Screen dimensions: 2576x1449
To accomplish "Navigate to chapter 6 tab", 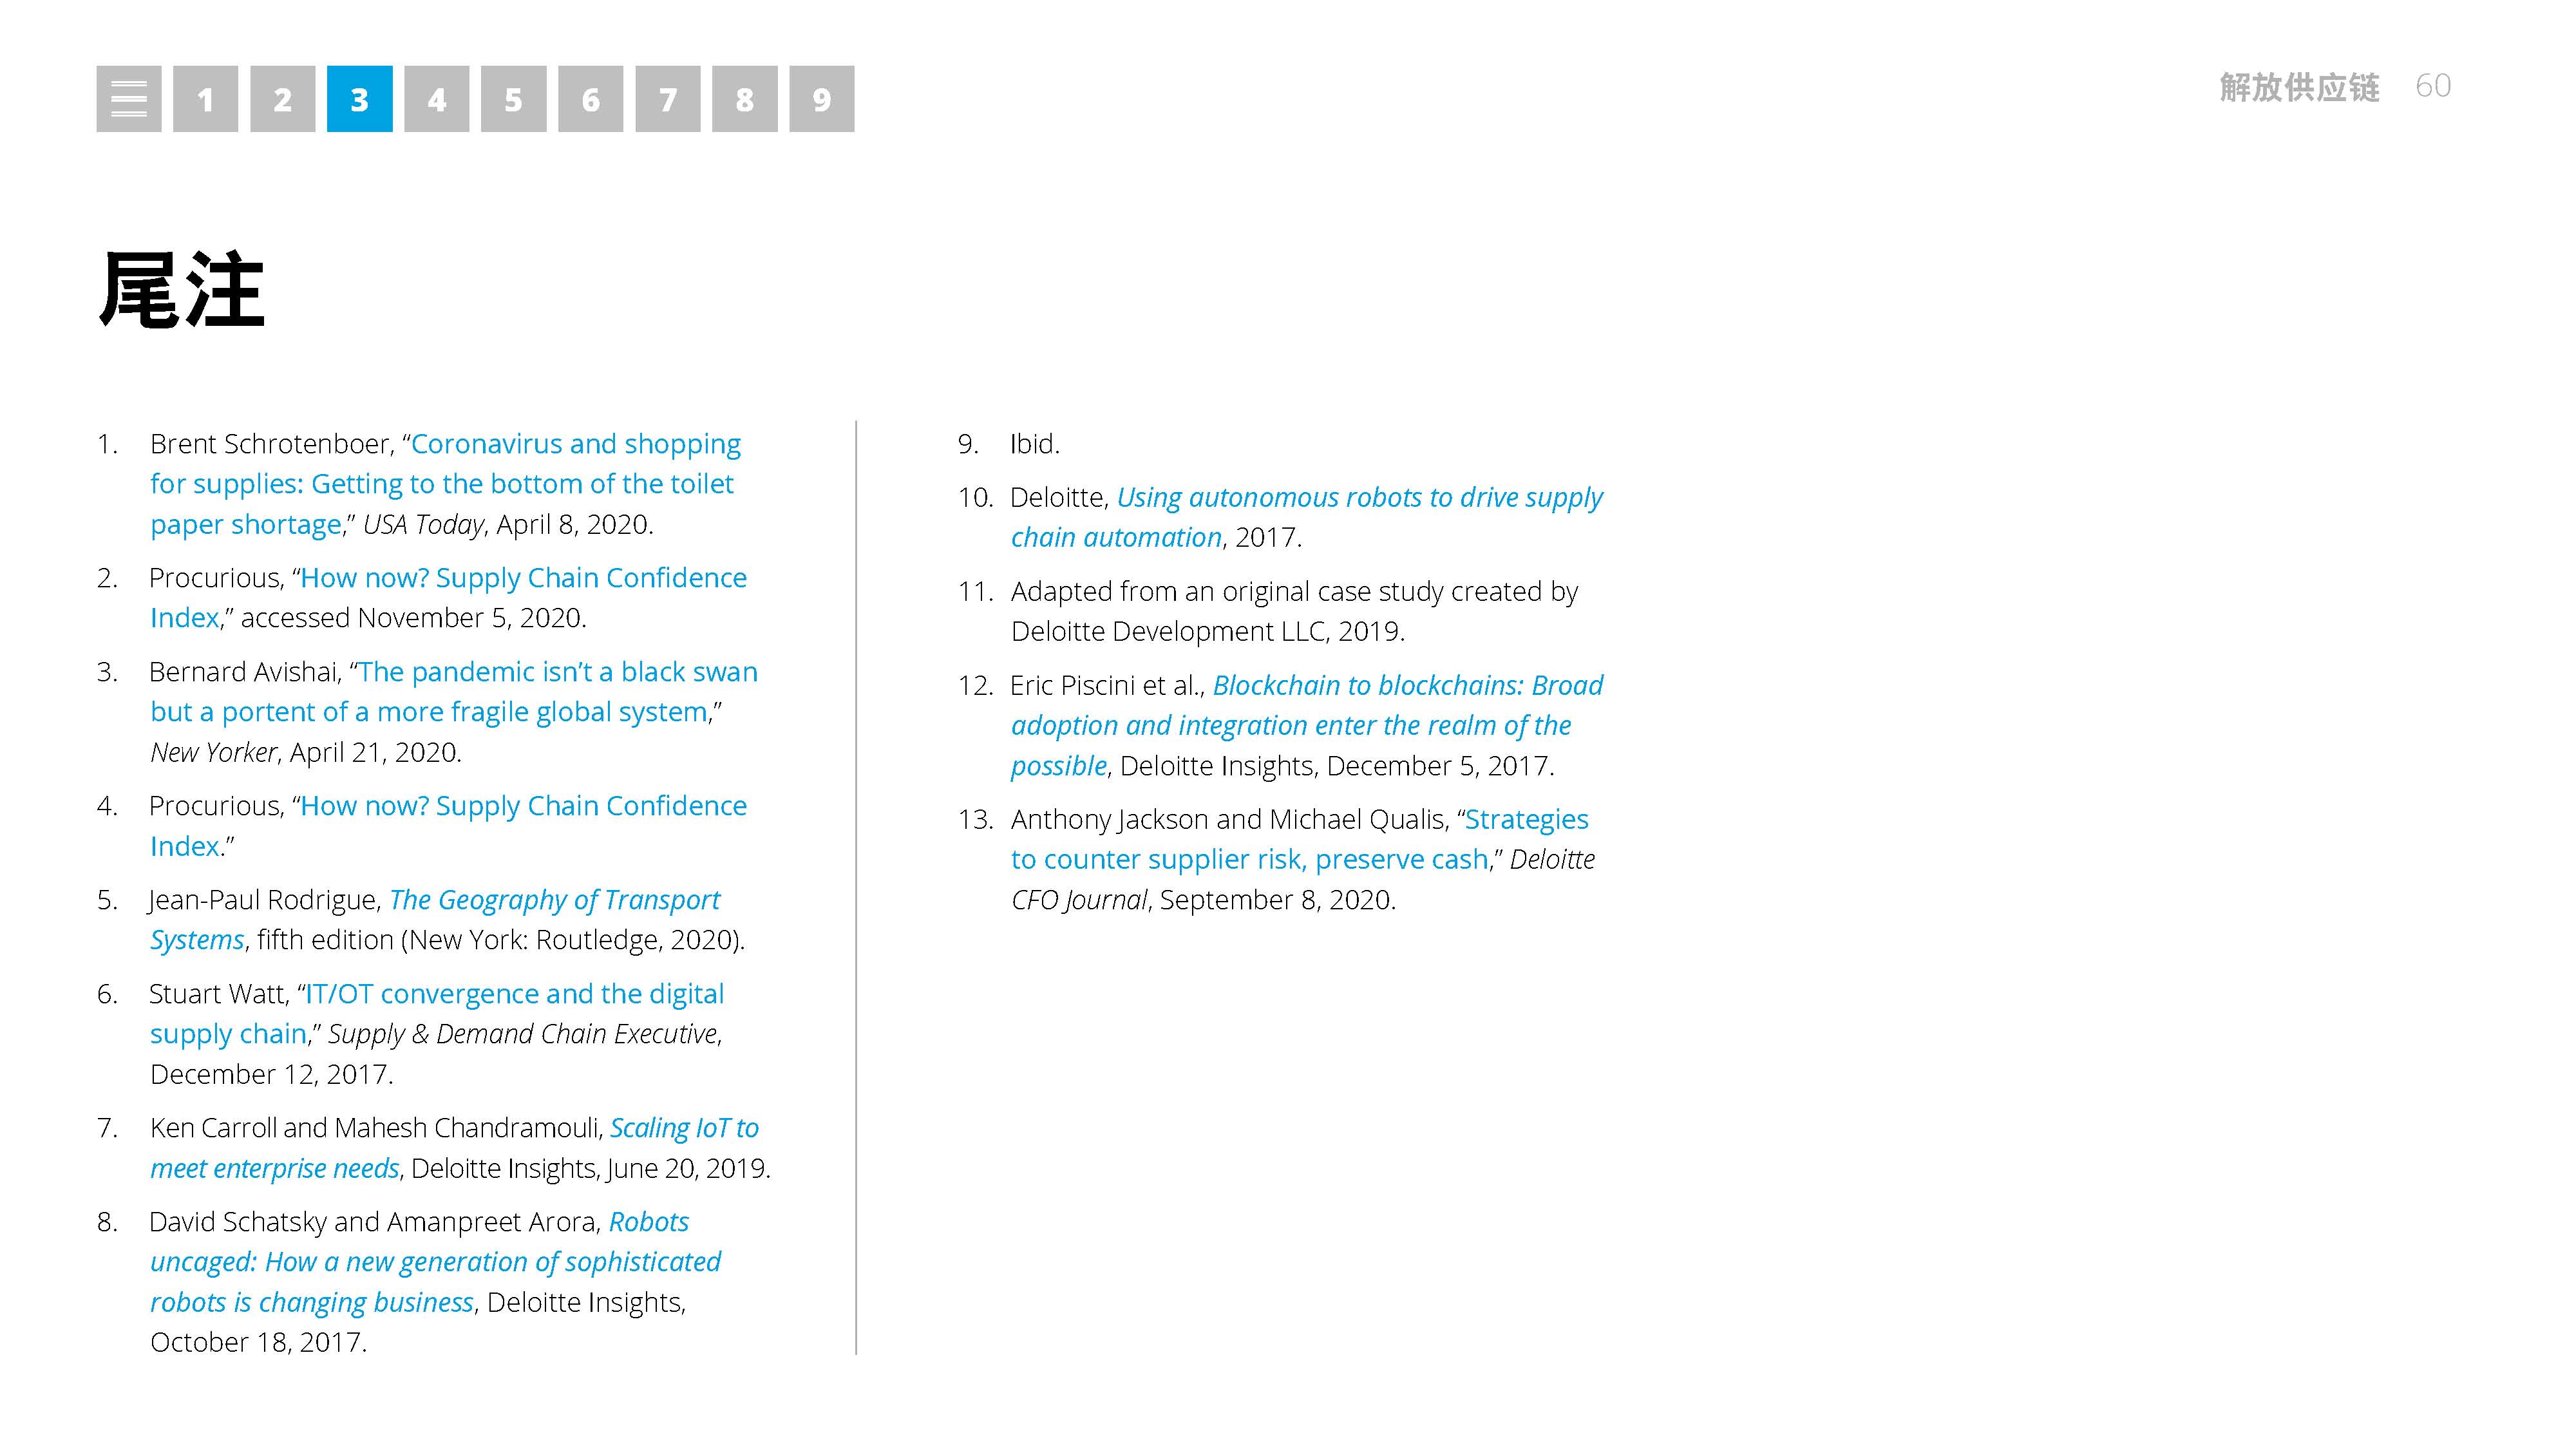I will (591, 99).
